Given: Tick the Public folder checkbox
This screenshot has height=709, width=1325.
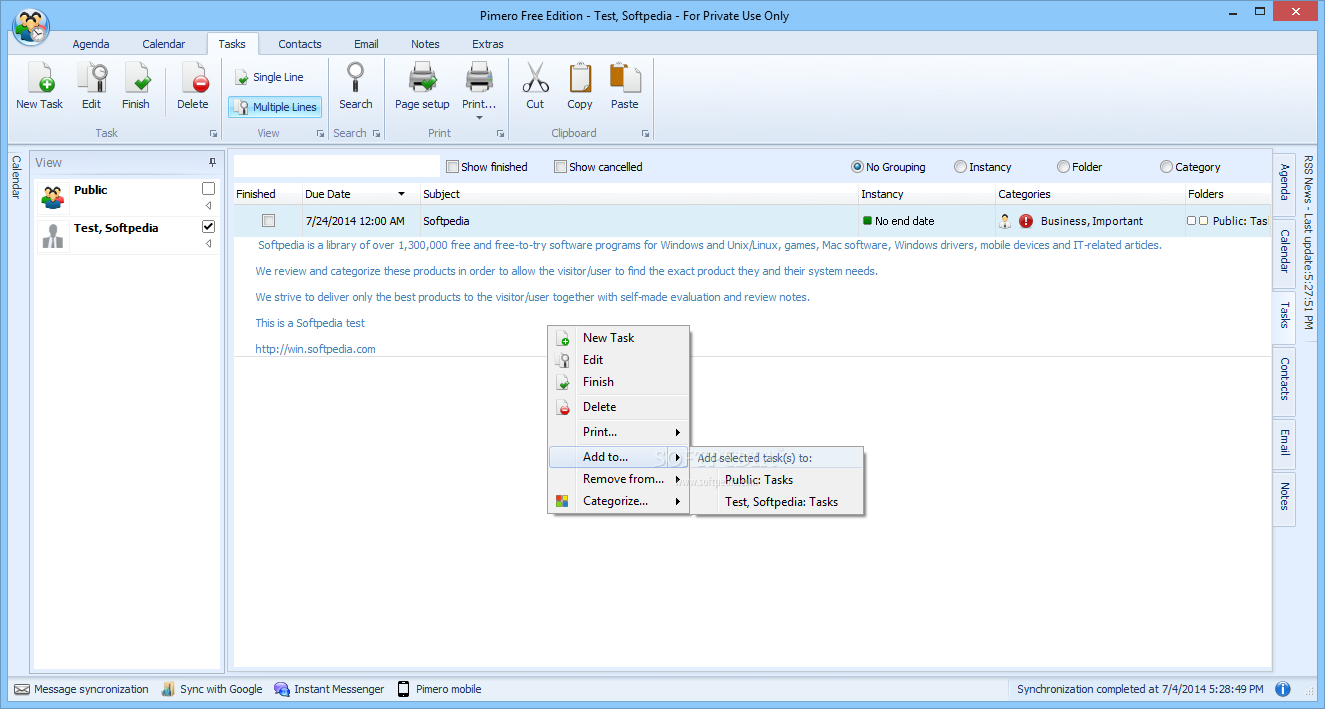Looking at the screenshot, I should 208,189.
